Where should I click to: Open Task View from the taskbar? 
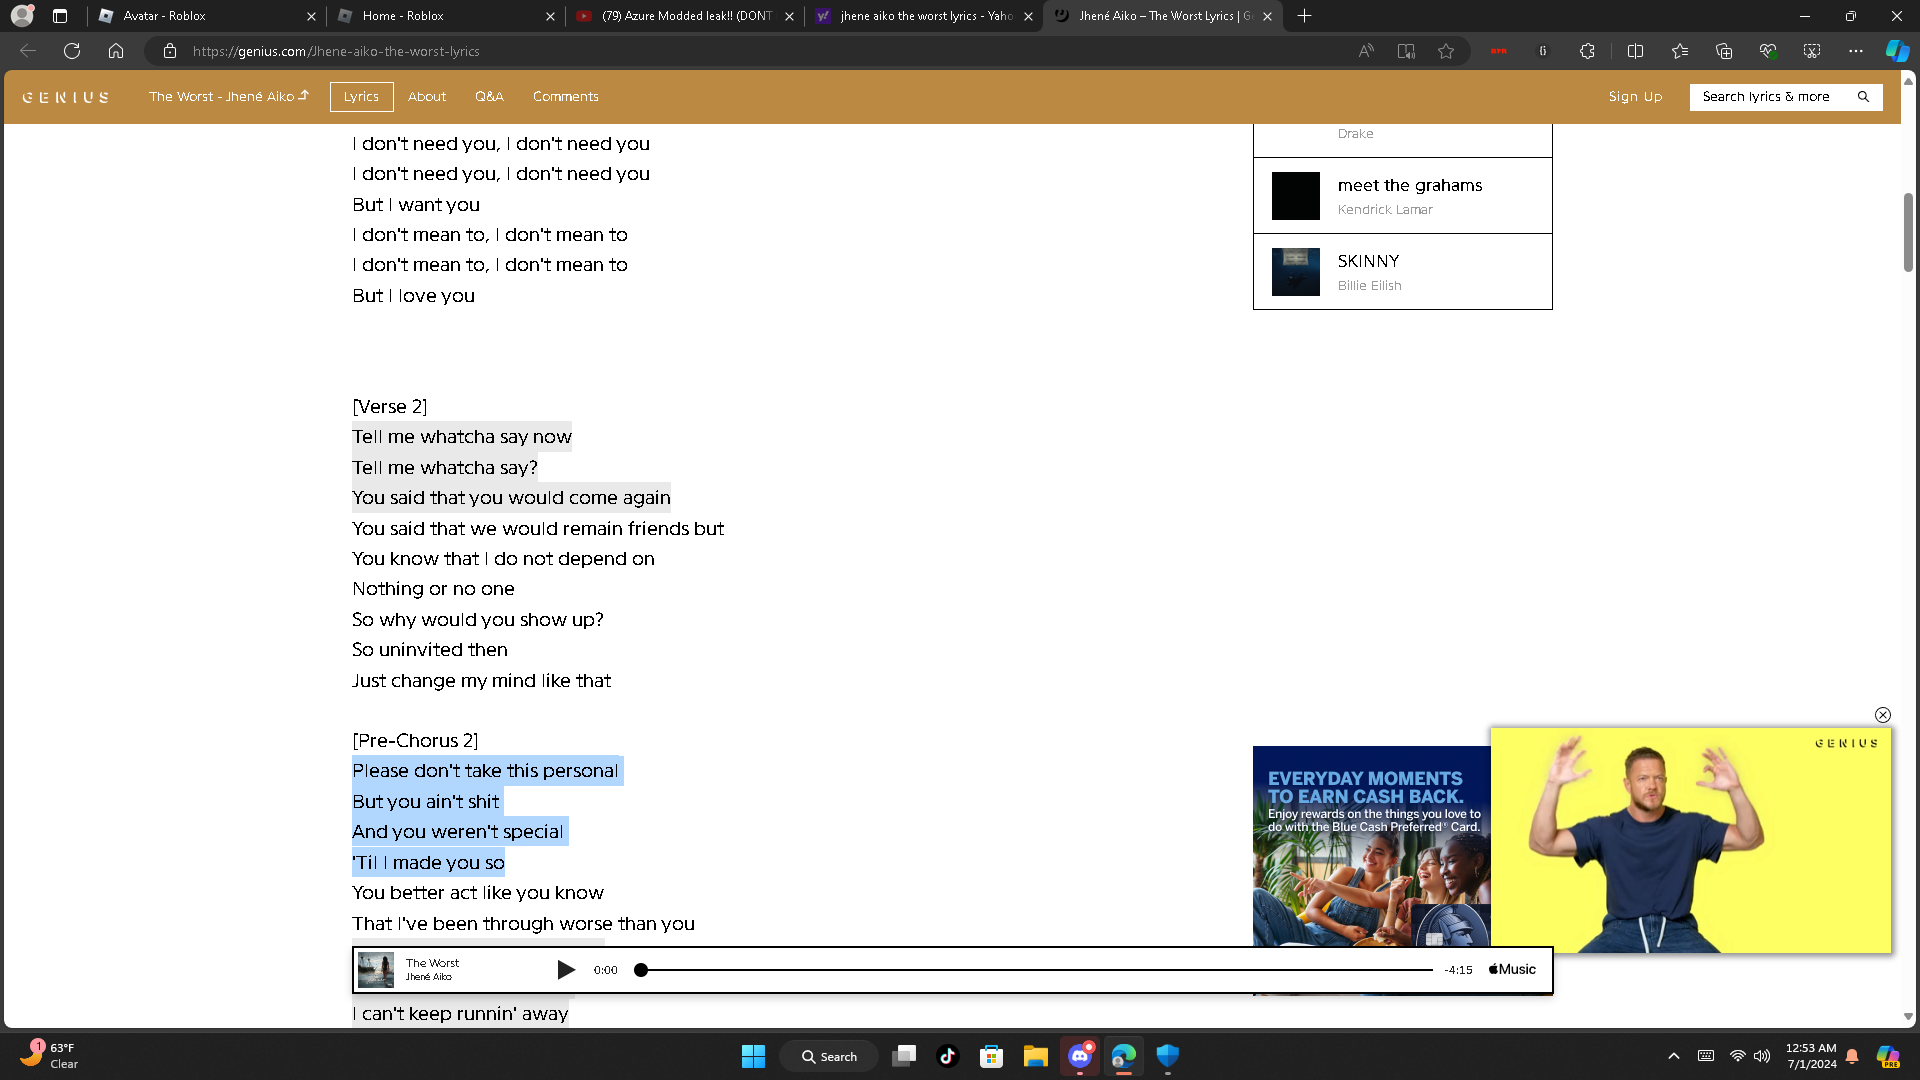(904, 1056)
